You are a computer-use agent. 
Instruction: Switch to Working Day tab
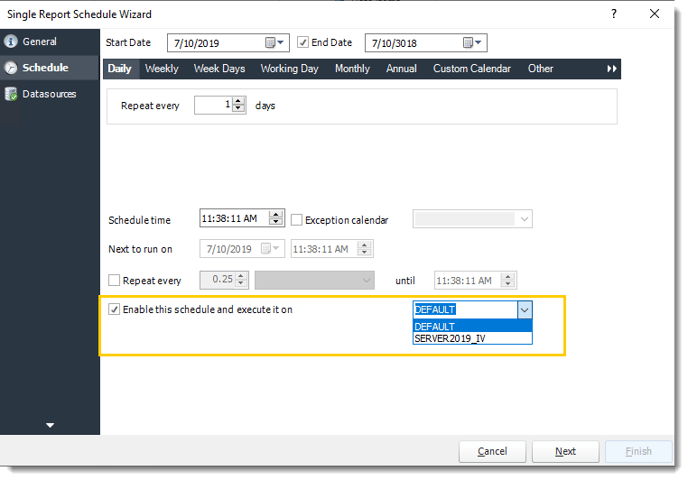click(x=290, y=69)
